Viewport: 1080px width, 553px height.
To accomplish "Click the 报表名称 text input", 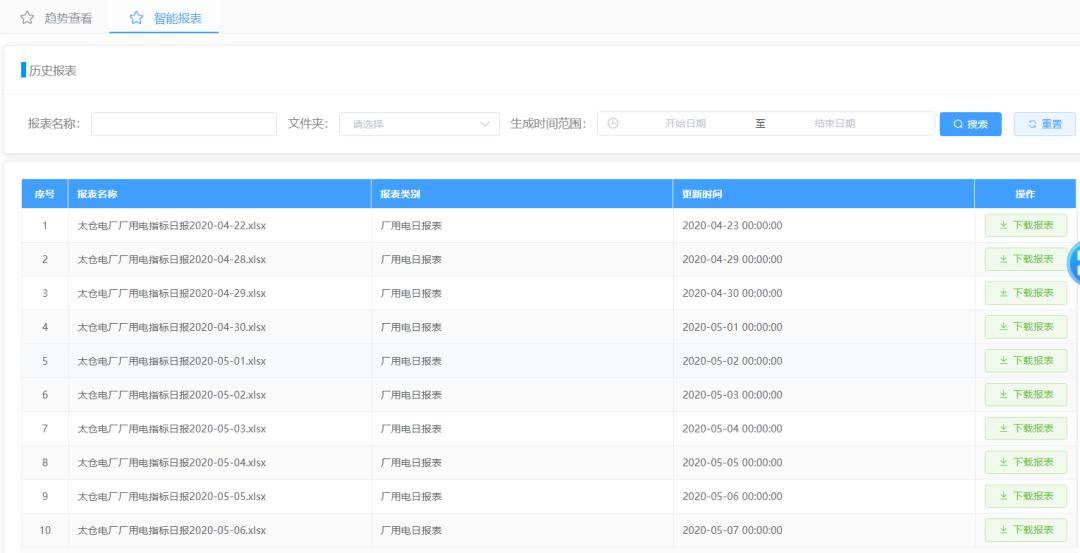I will tap(183, 124).
